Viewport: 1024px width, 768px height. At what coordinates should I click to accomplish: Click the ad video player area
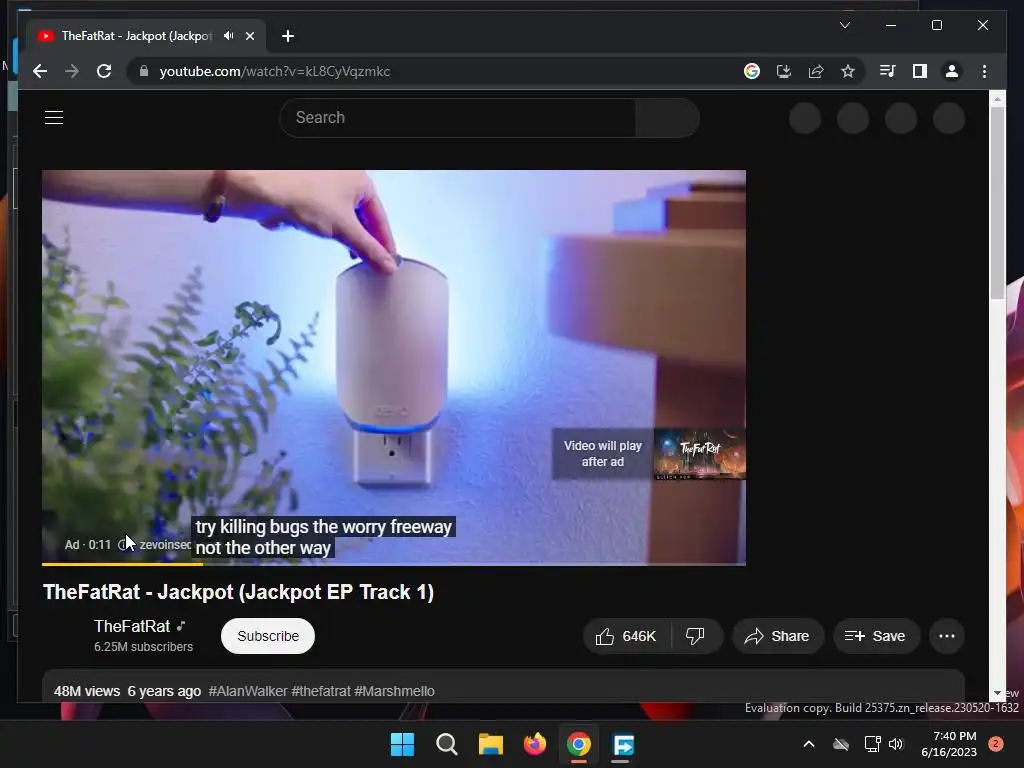tap(394, 366)
